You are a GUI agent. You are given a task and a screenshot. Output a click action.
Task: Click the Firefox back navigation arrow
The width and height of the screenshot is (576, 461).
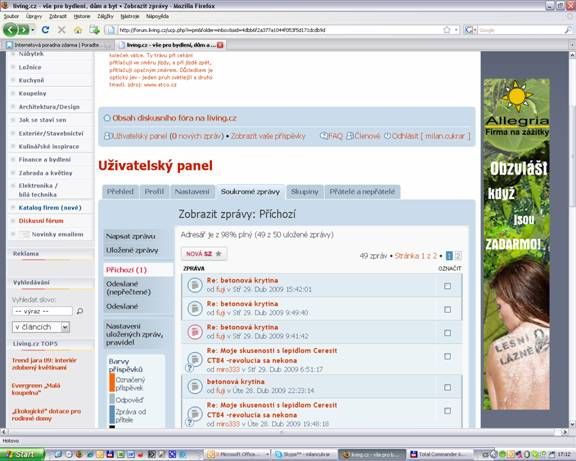pyautogui.click(x=10, y=30)
